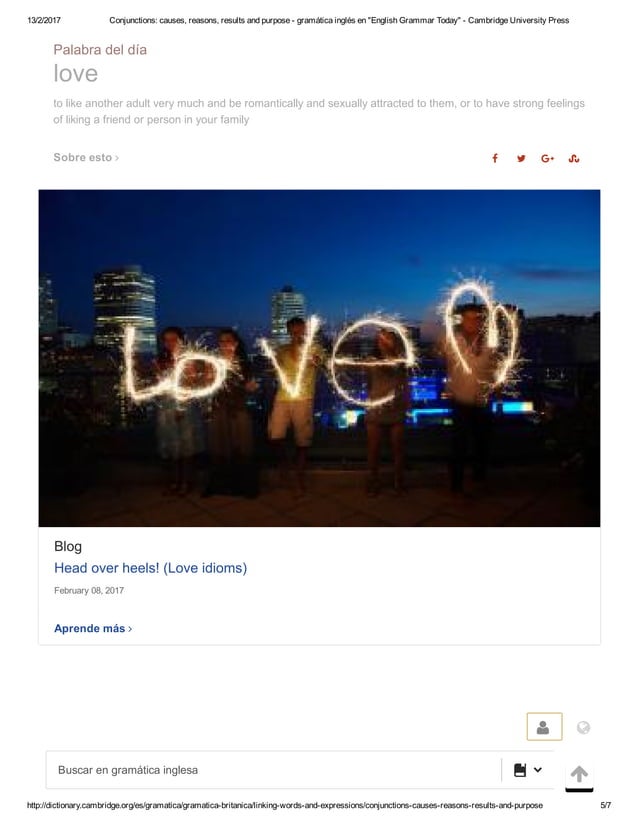Screen dimensions: 638x826
Task: Click the word of the day 'love'
Action: (75, 74)
